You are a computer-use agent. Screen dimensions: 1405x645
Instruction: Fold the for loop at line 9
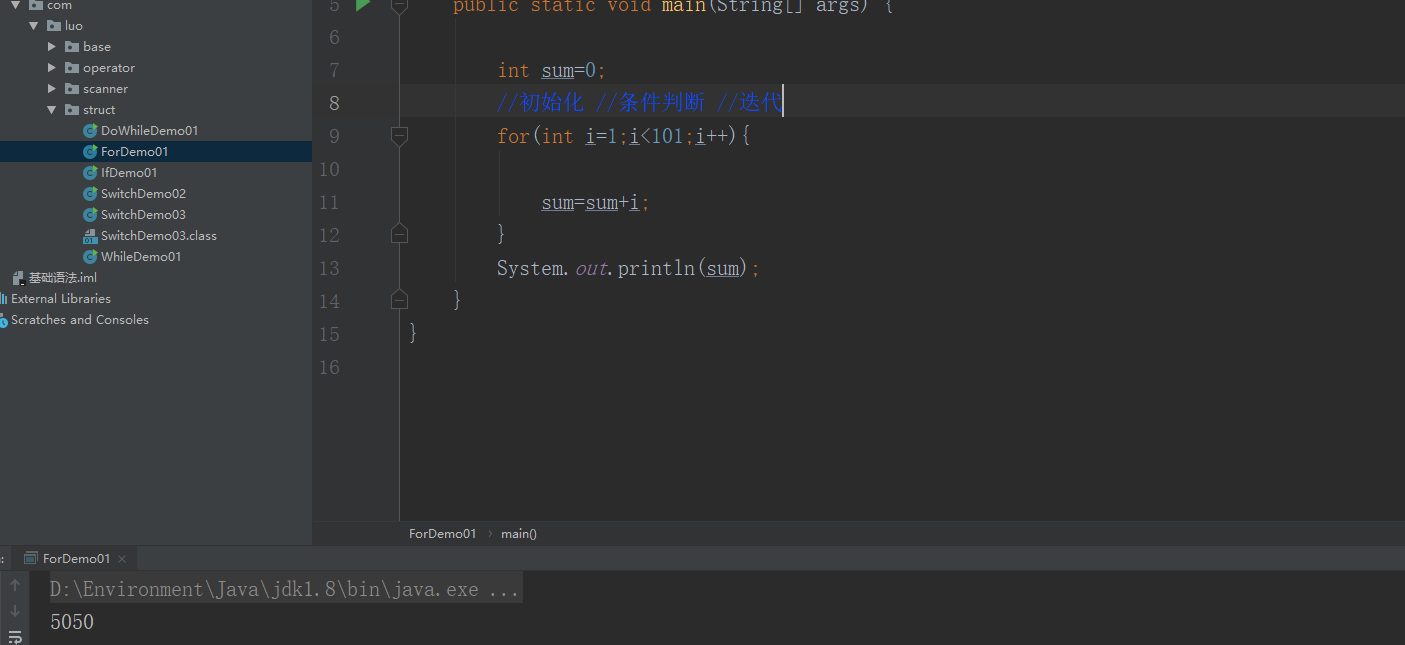(399, 135)
